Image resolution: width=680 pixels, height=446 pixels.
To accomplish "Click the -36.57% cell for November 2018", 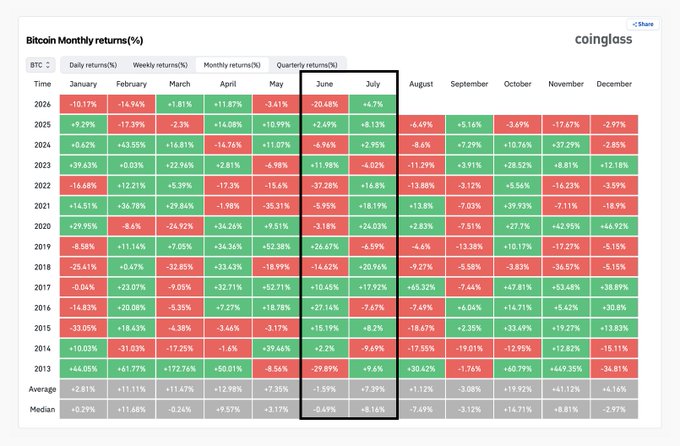I will tap(566, 267).
